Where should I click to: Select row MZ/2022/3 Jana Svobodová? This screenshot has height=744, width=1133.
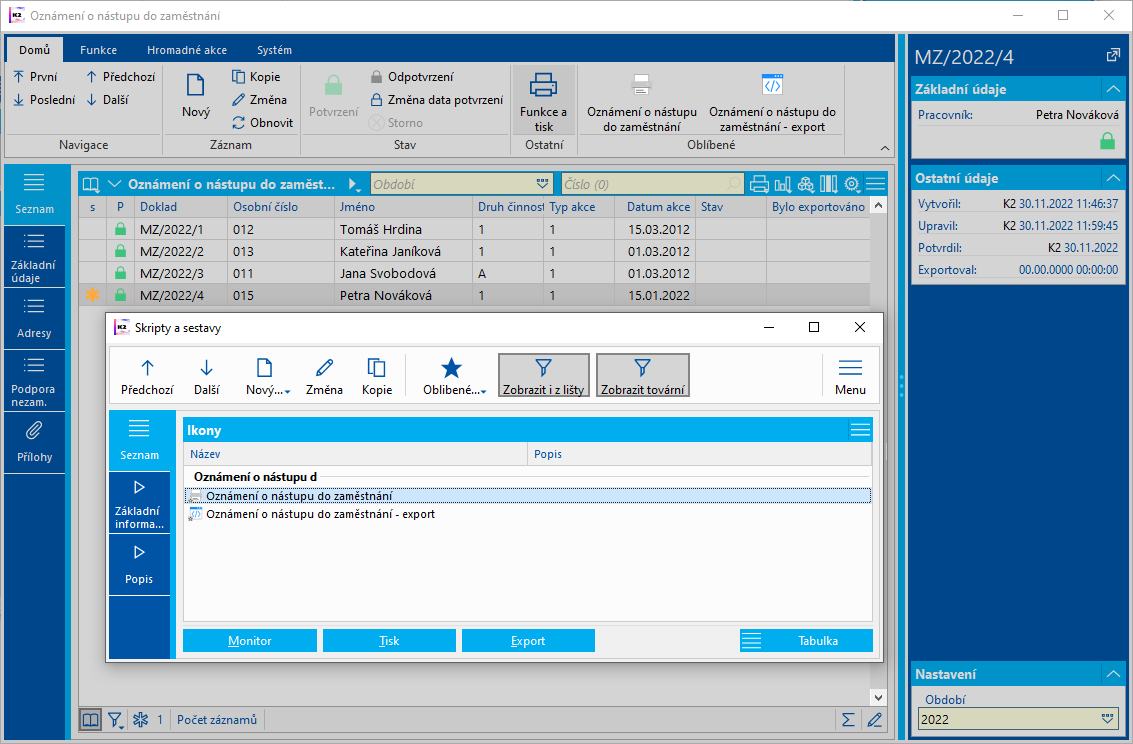[475, 274]
